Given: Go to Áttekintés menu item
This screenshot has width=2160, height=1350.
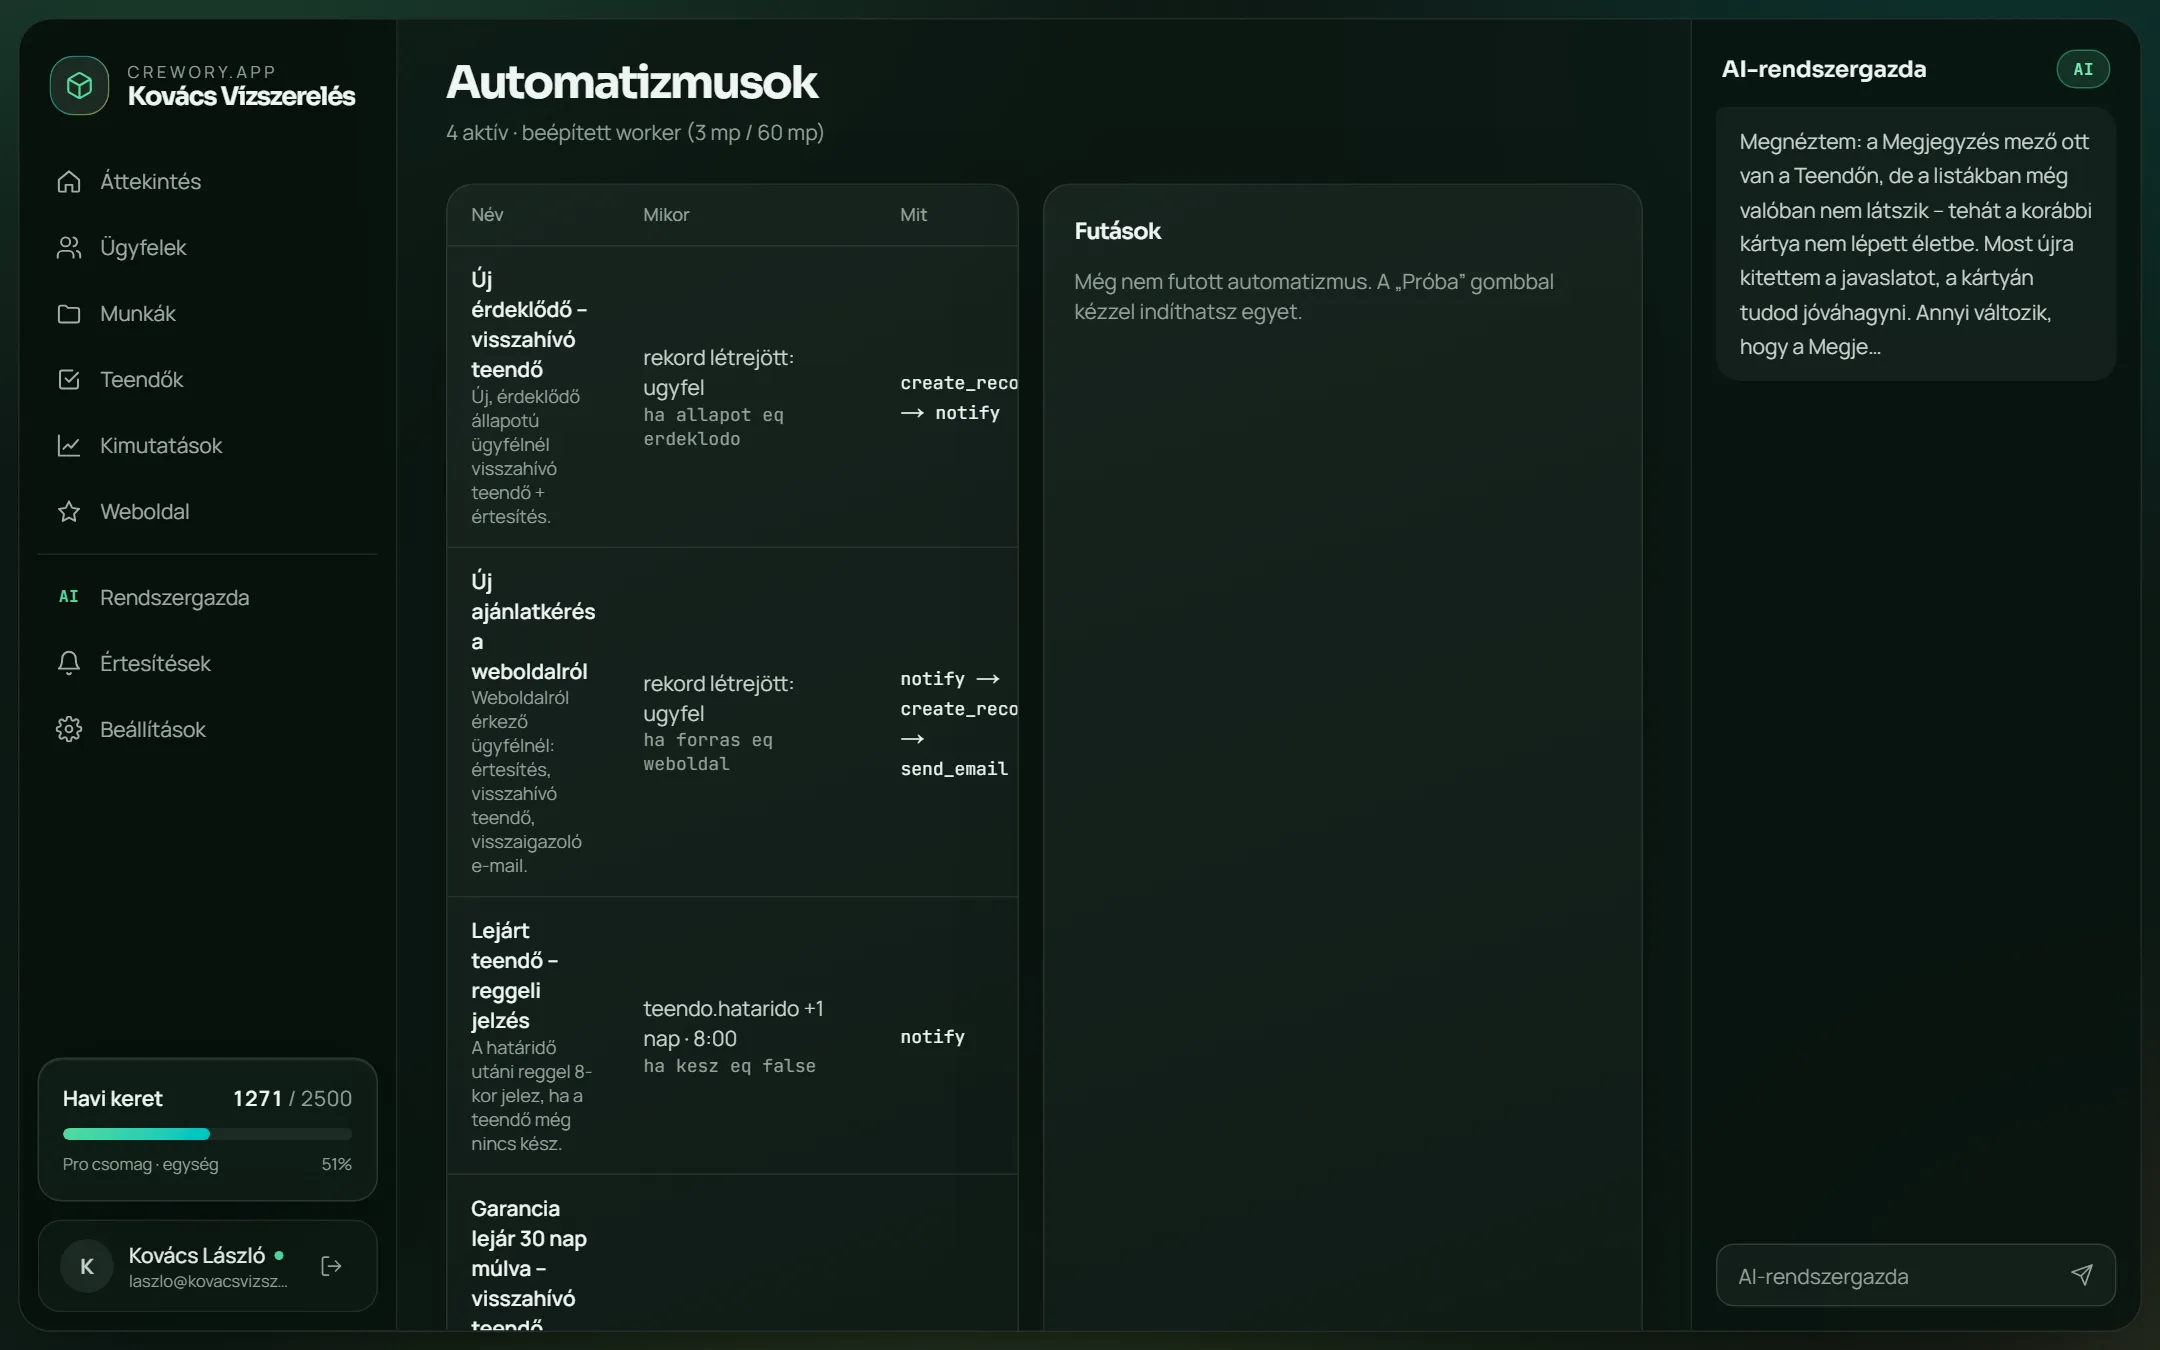Looking at the screenshot, I should click(x=208, y=182).
